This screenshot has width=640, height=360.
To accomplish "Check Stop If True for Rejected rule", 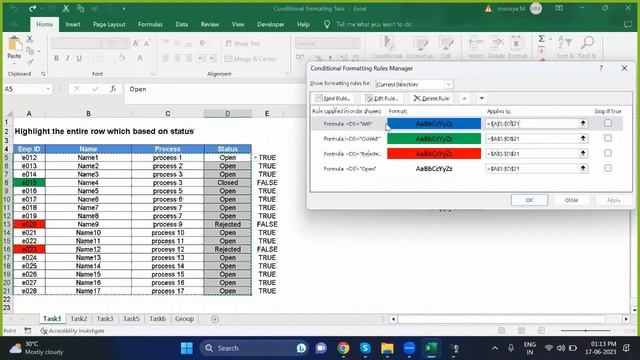I will pyautogui.click(x=608, y=153).
